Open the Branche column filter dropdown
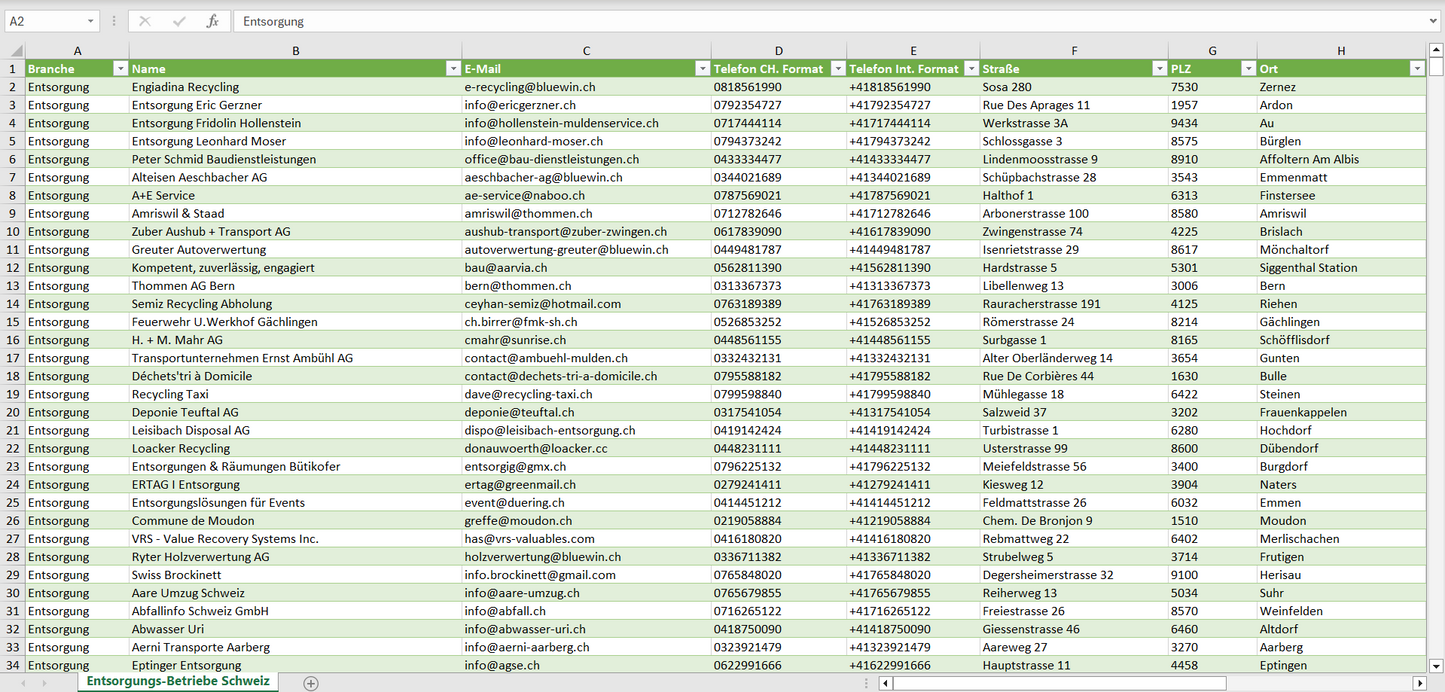Screen dimensions: 1445x692 (120, 69)
